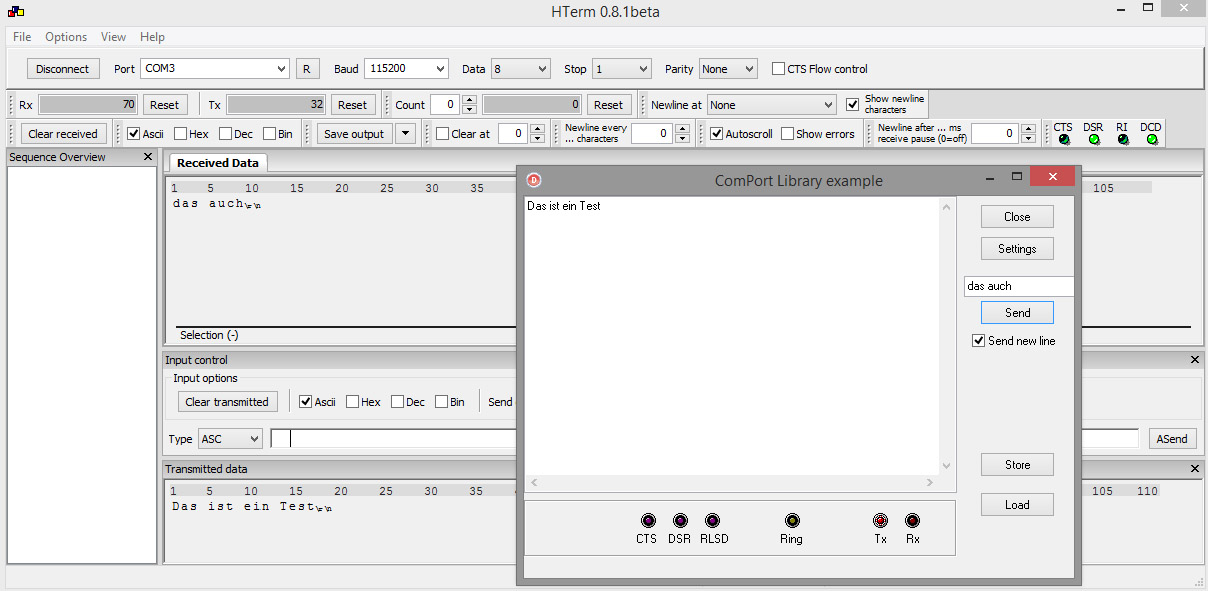Toggle Send new line in ComPort window
The width and height of the screenshot is (1208, 591).
[x=979, y=341]
